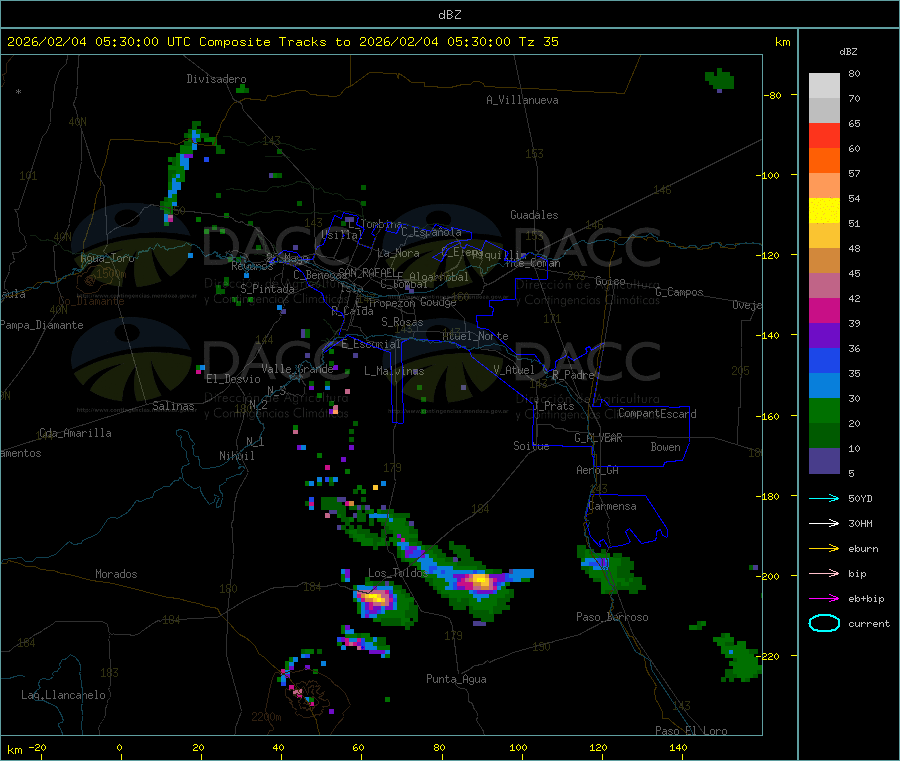Click the G_ALVEAR map label
The width and height of the screenshot is (900, 761).
(598, 438)
